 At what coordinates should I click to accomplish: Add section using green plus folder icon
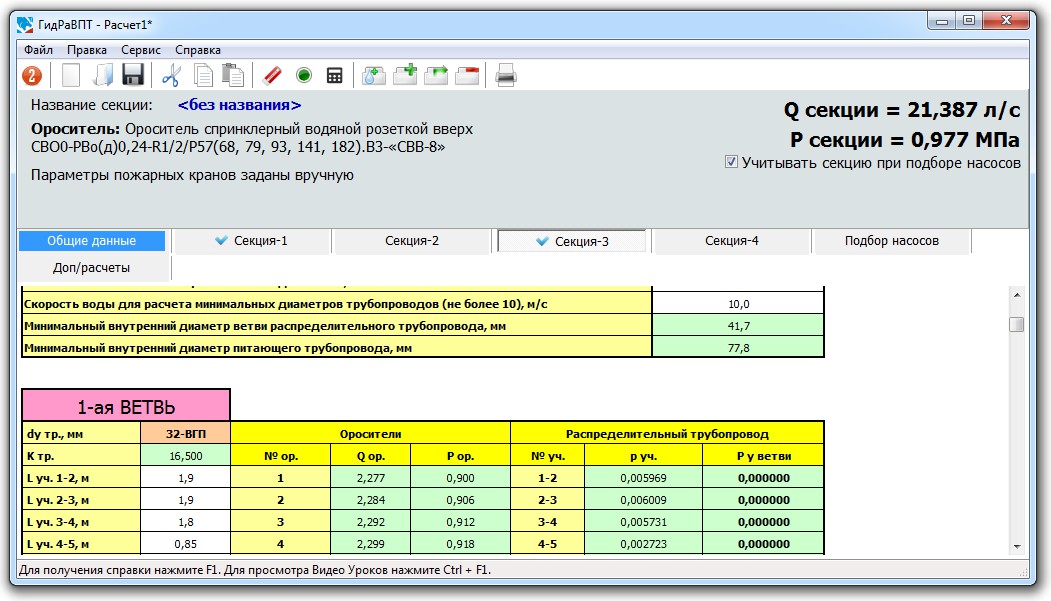[x=405, y=75]
